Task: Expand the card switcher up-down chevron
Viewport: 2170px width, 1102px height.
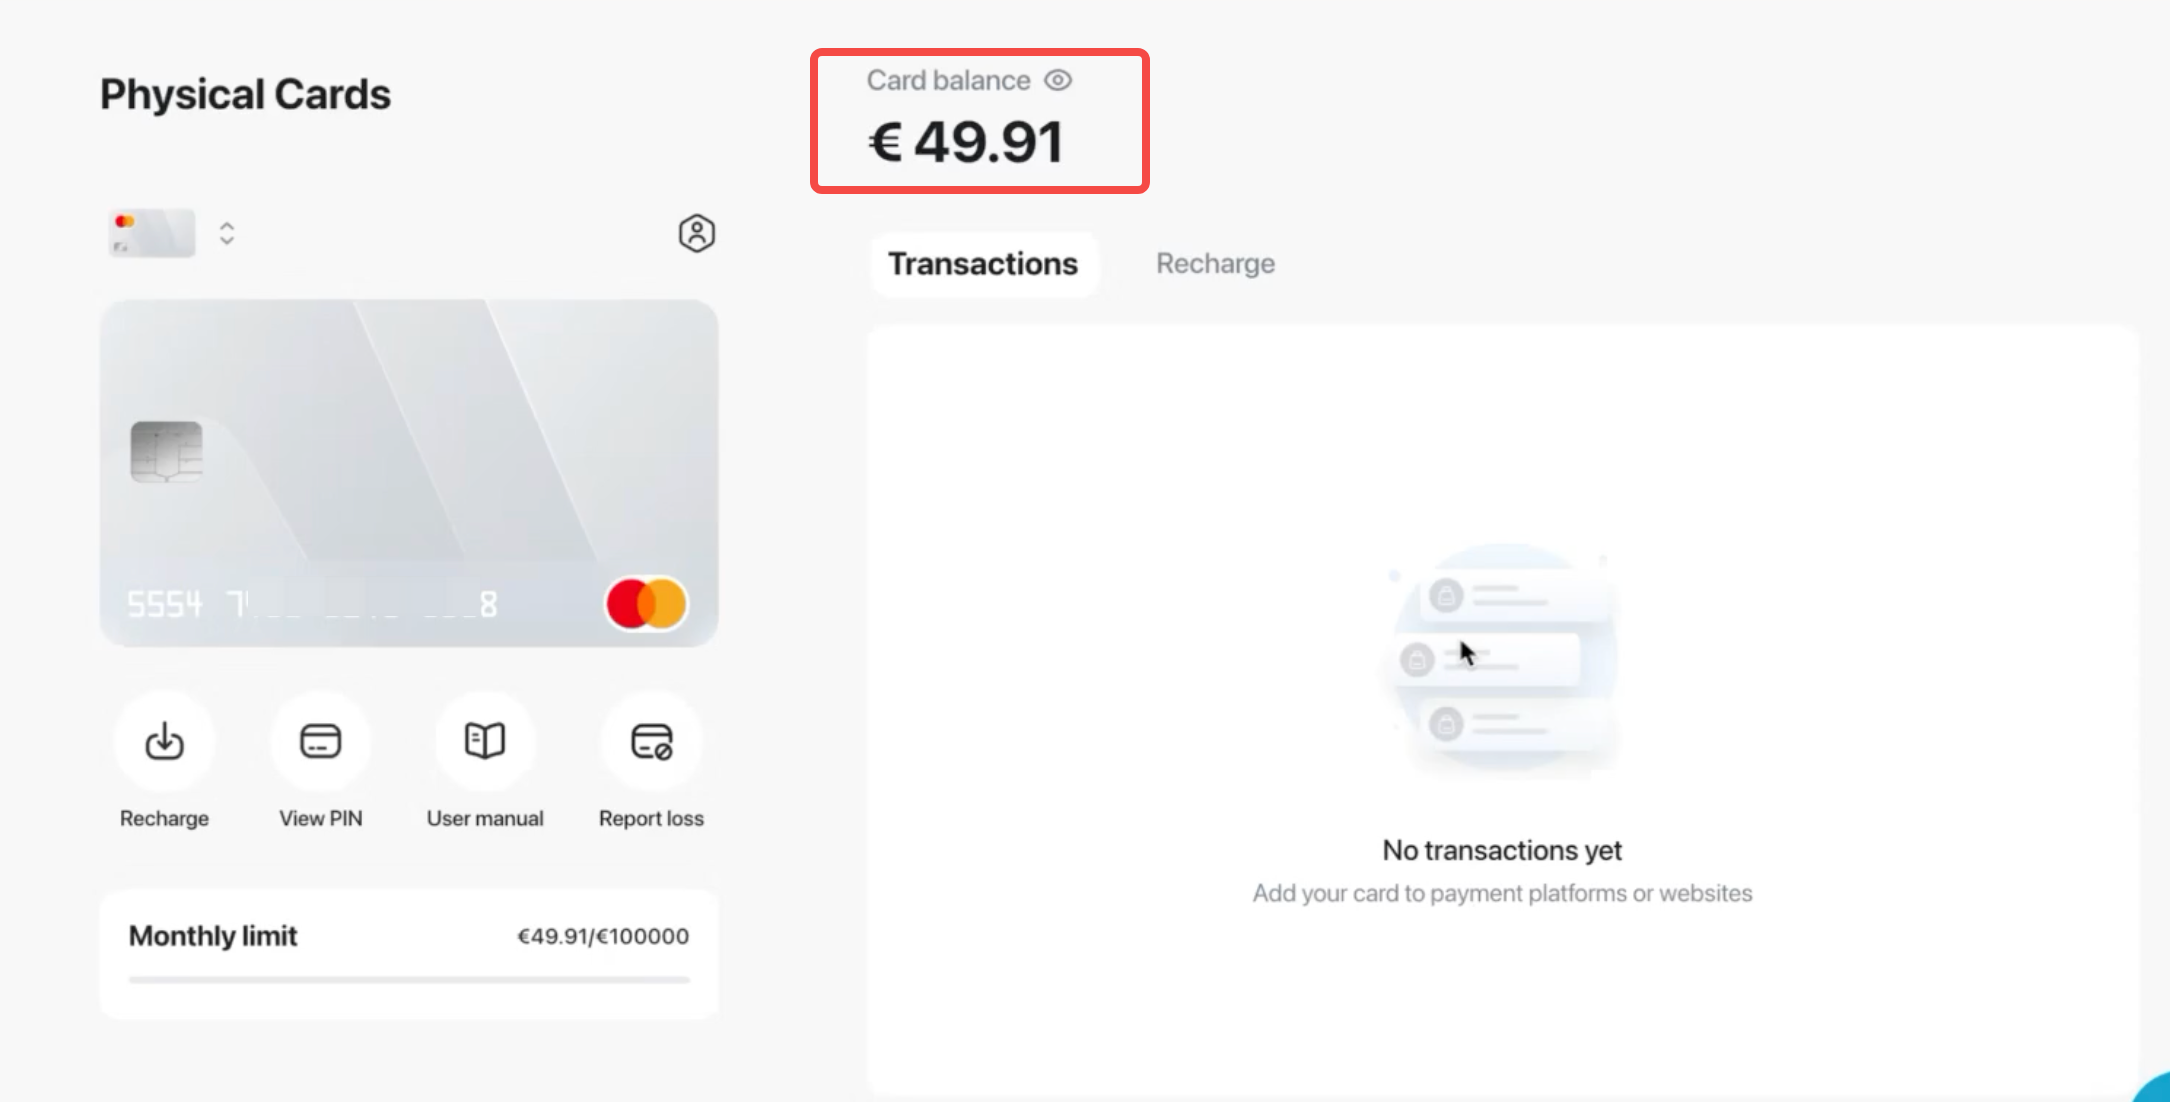Action: click(227, 234)
